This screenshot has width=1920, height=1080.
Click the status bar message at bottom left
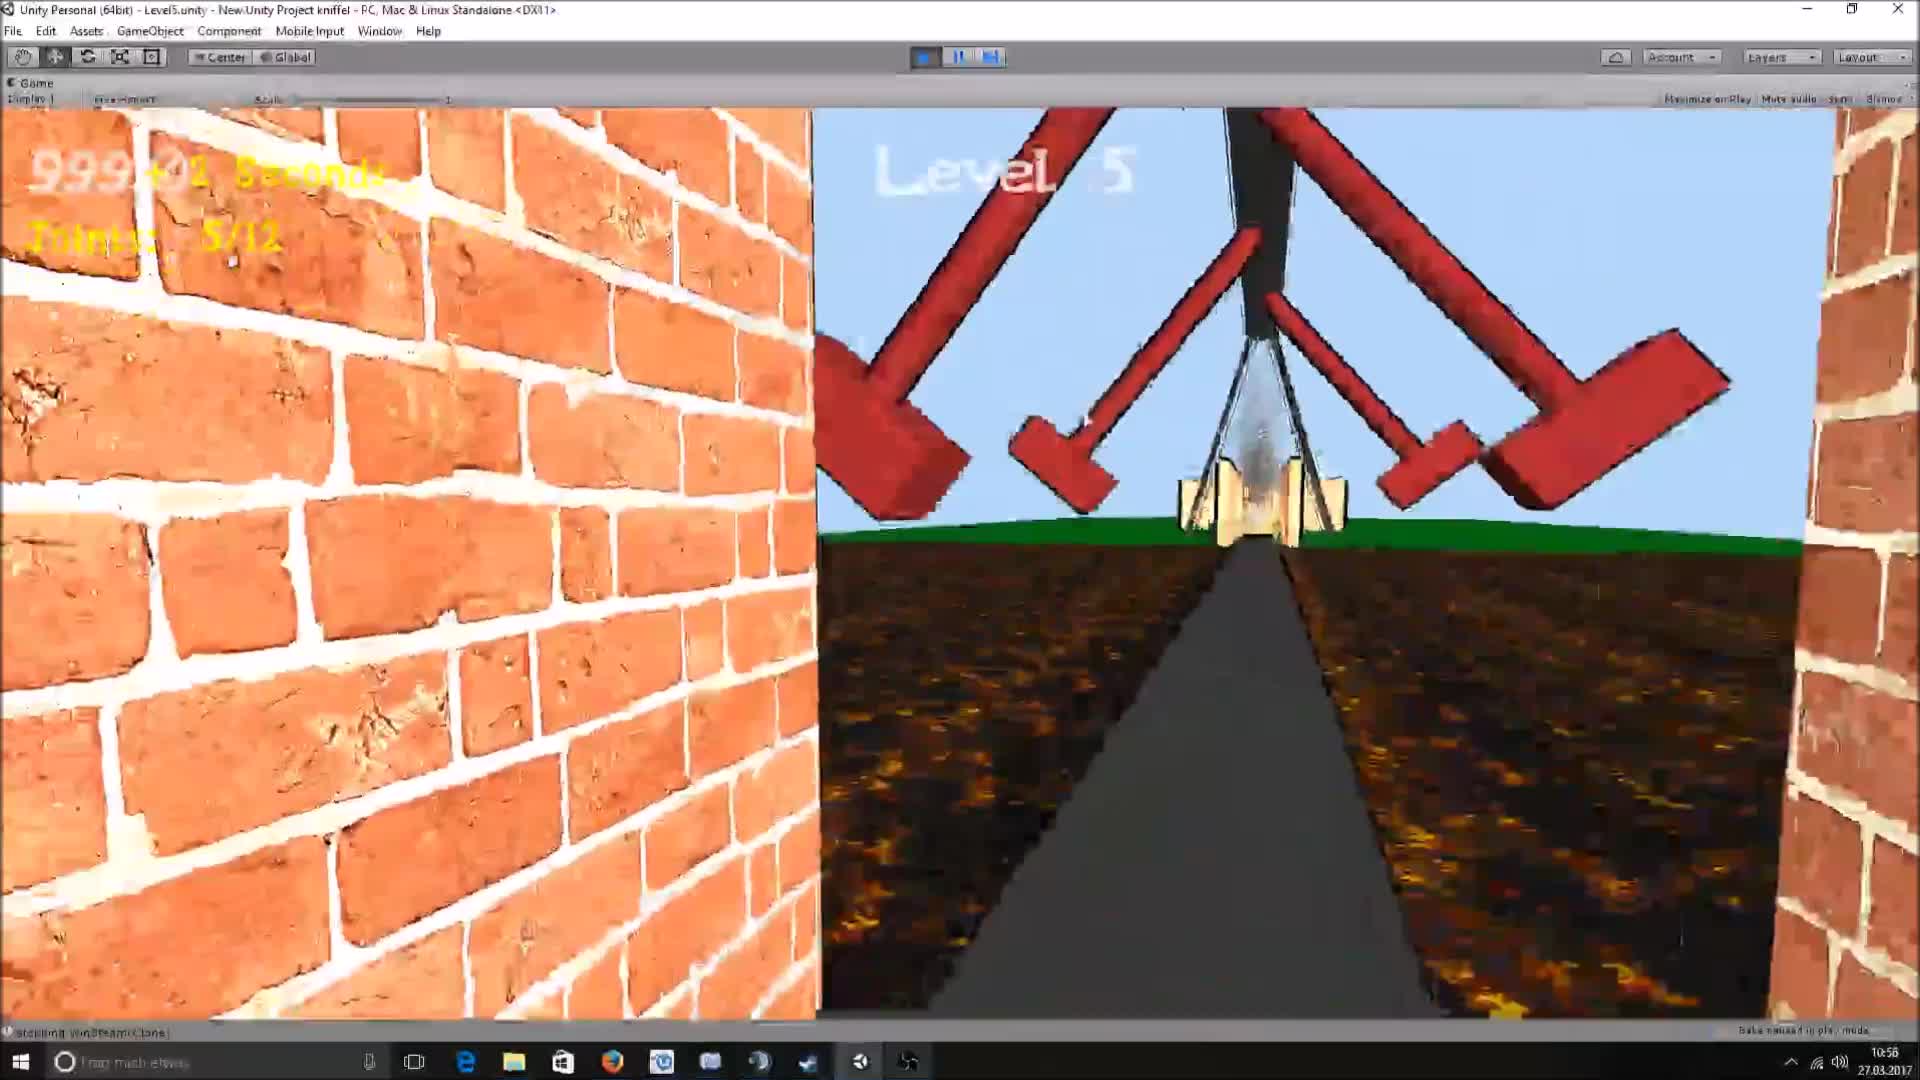(90, 1033)
